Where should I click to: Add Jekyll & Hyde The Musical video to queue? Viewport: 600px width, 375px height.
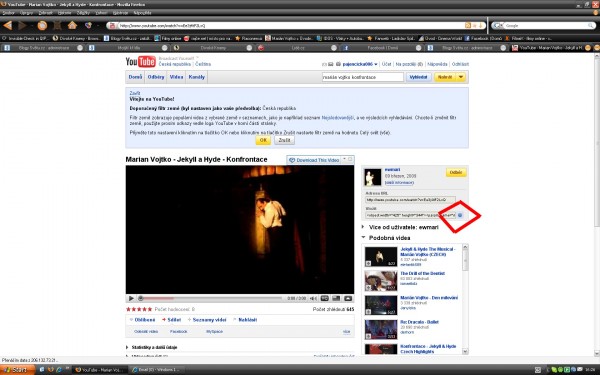point(368,263)
